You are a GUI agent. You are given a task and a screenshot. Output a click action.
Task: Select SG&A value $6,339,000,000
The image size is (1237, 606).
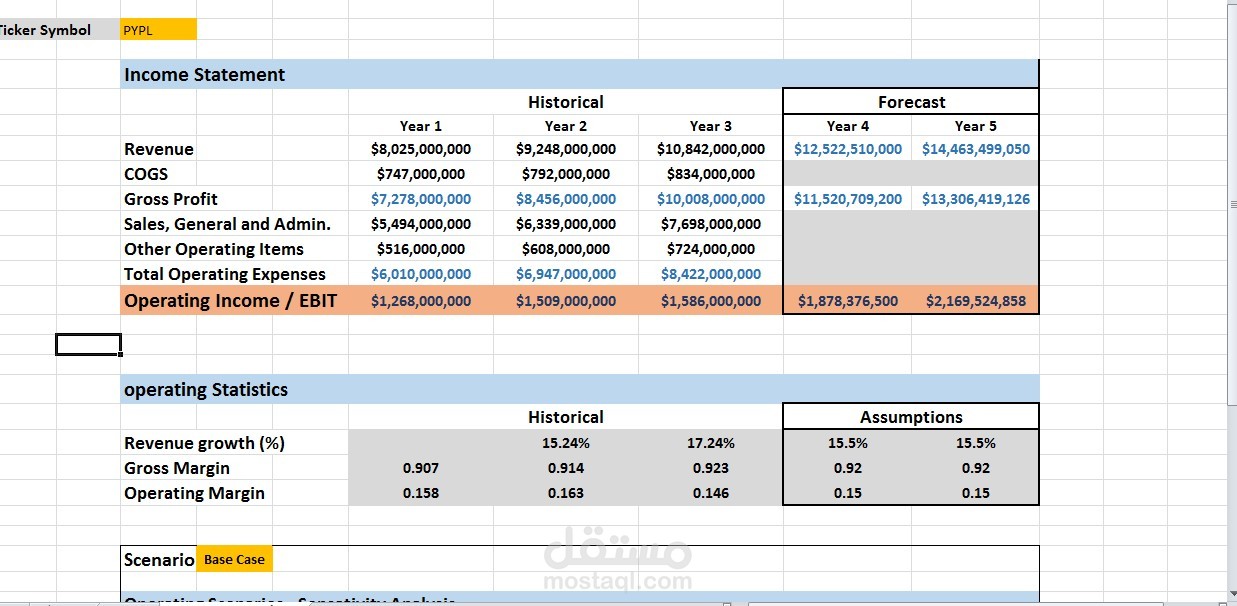[566, 224]
